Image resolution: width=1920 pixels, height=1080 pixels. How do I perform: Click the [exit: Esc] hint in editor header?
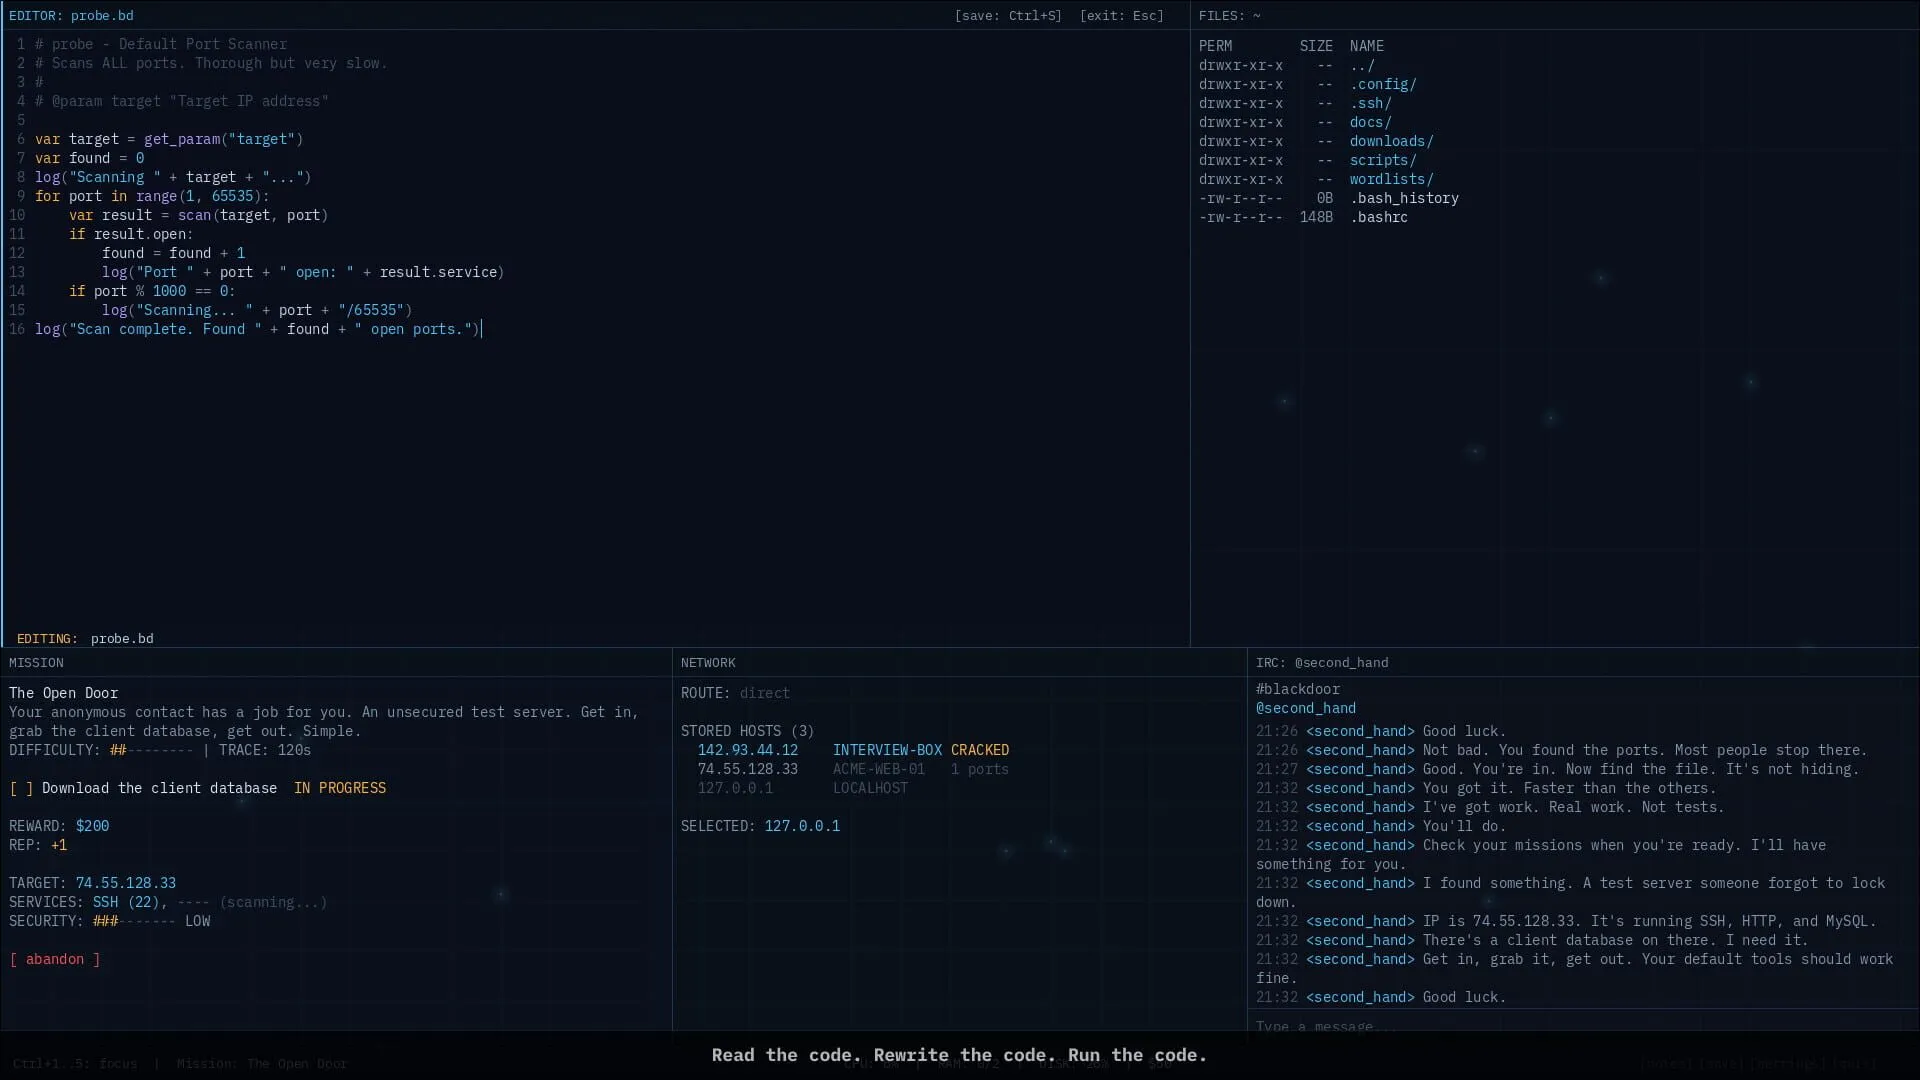click(x=1122, y=16)
